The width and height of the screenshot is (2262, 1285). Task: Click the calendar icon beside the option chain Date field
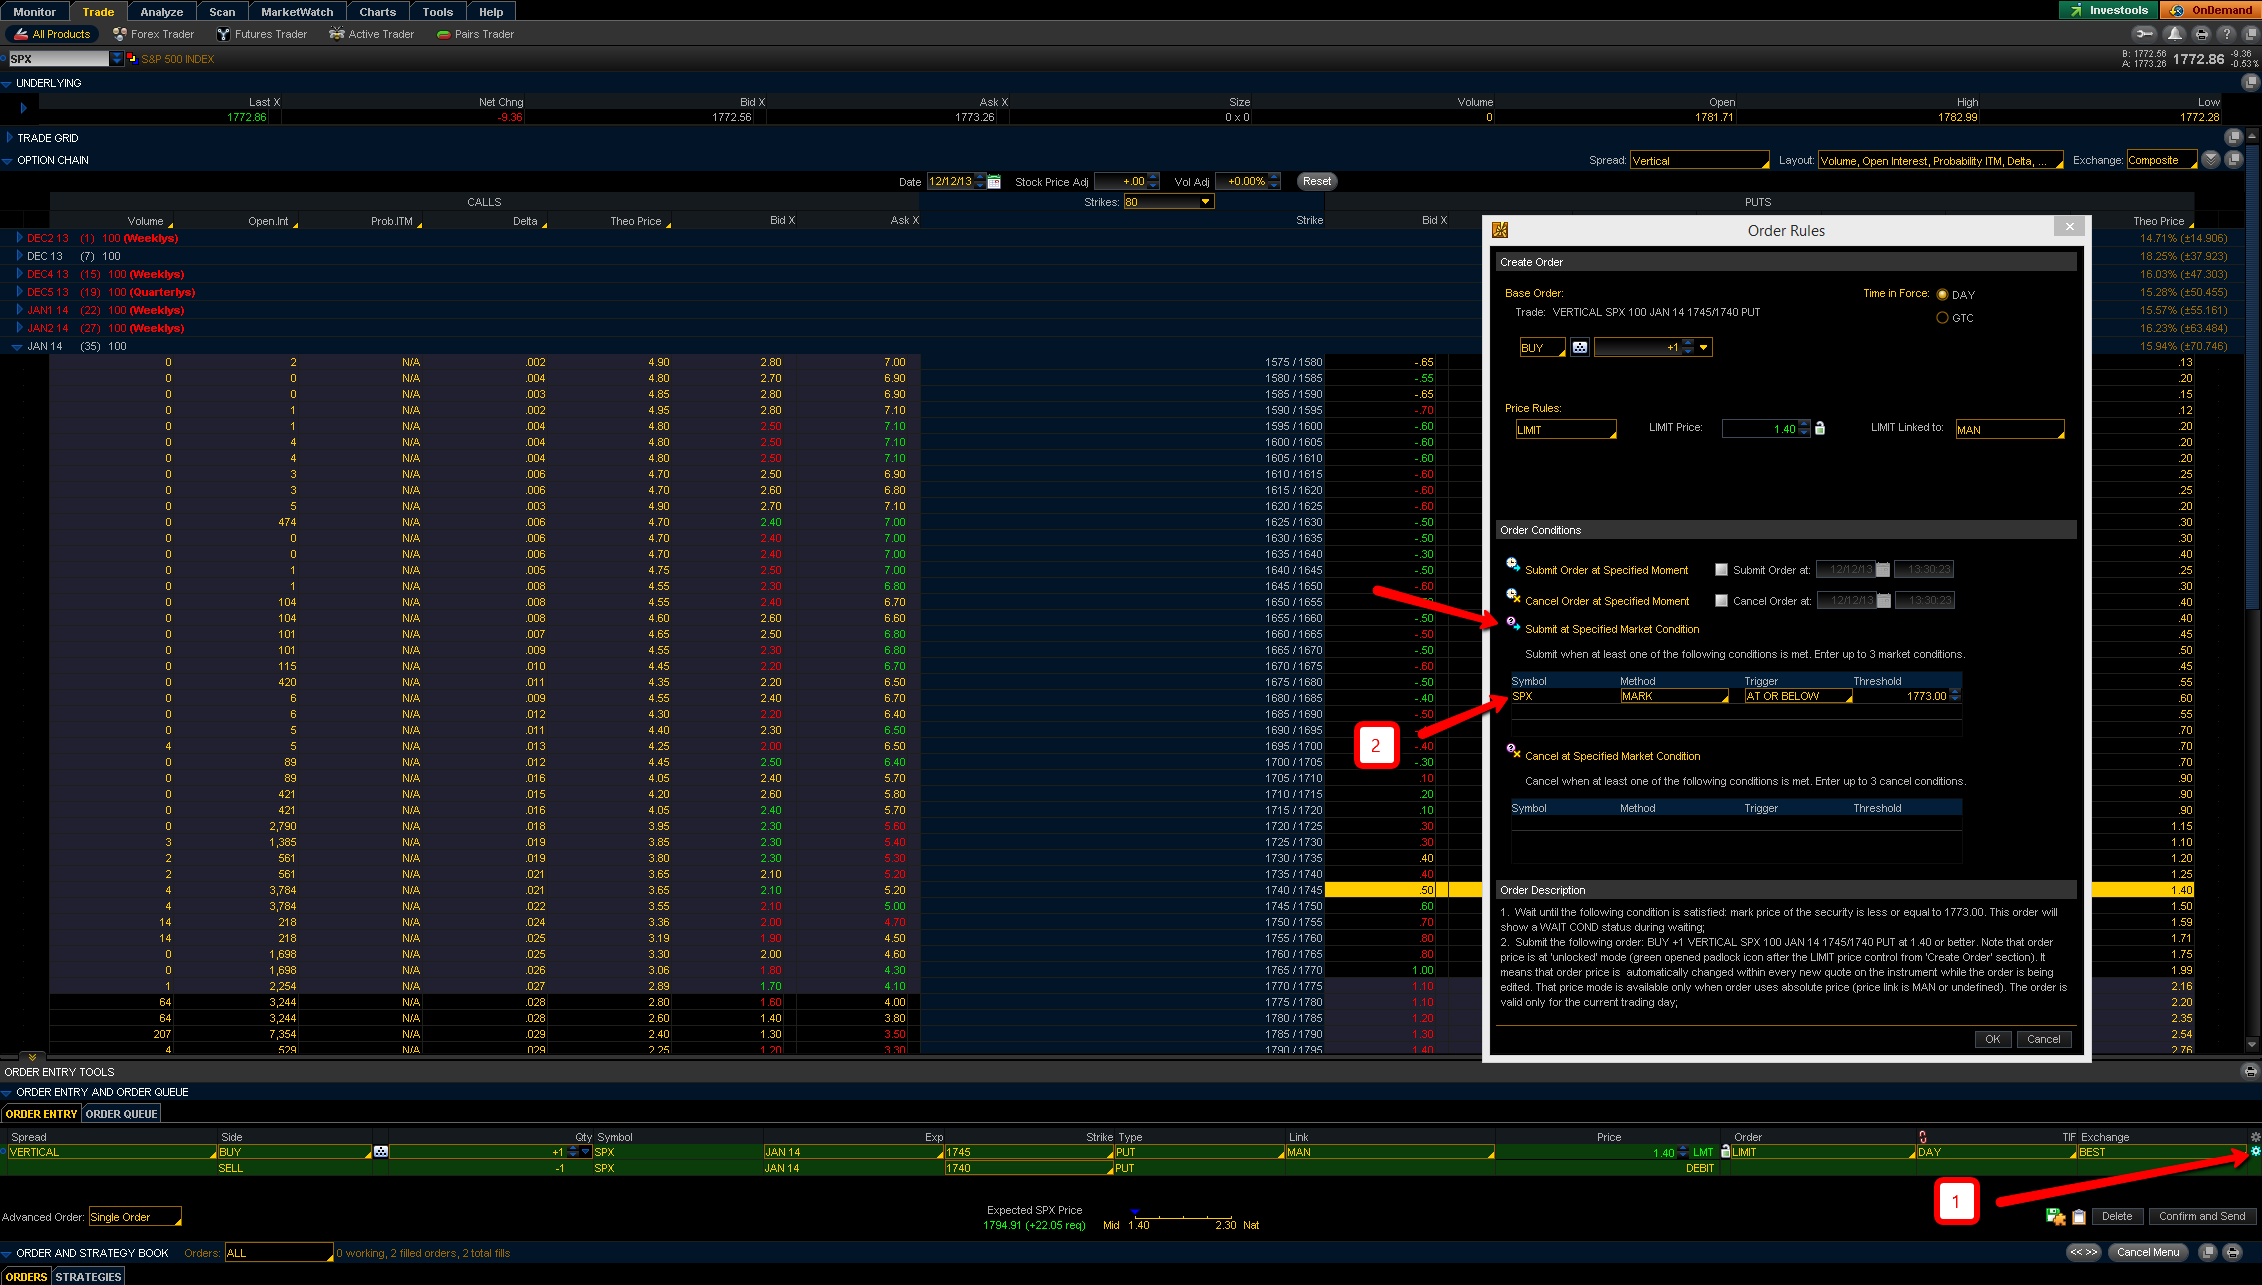coord(994,182)
